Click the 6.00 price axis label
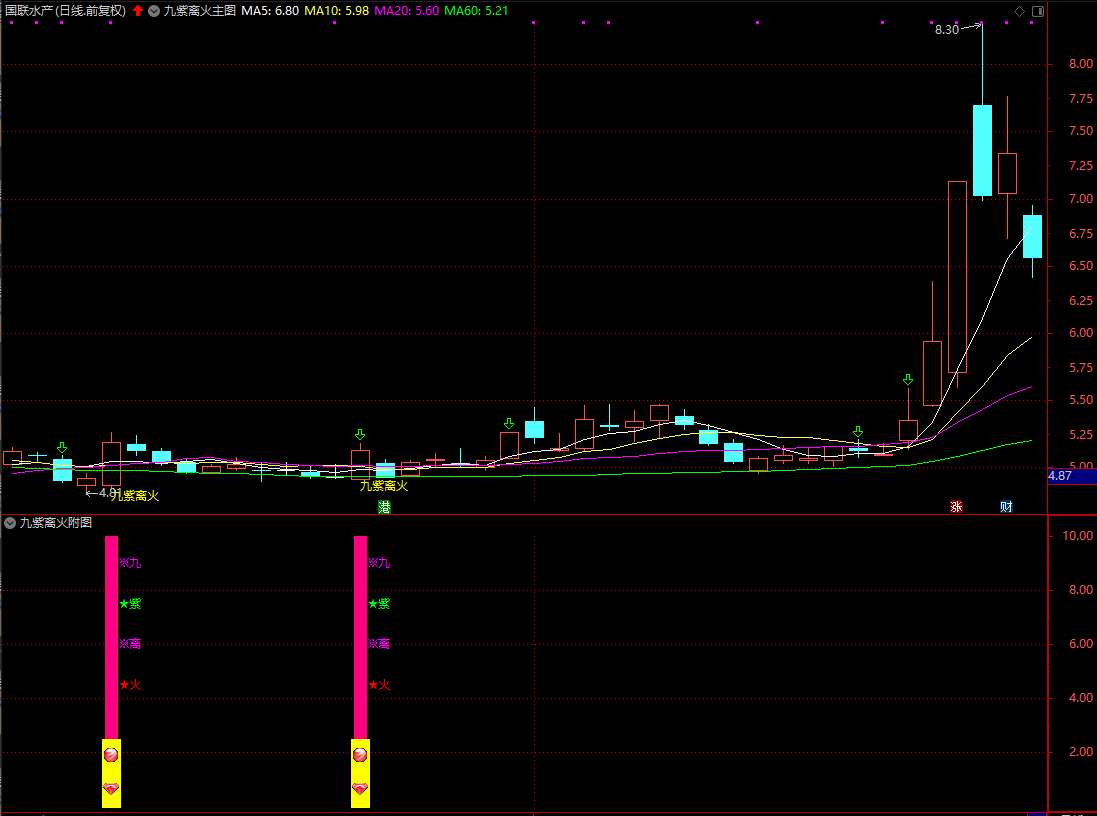Image resolution: width=1097 pixels, height=816 pixels. pyautogui.click(x=1081, y=333)
